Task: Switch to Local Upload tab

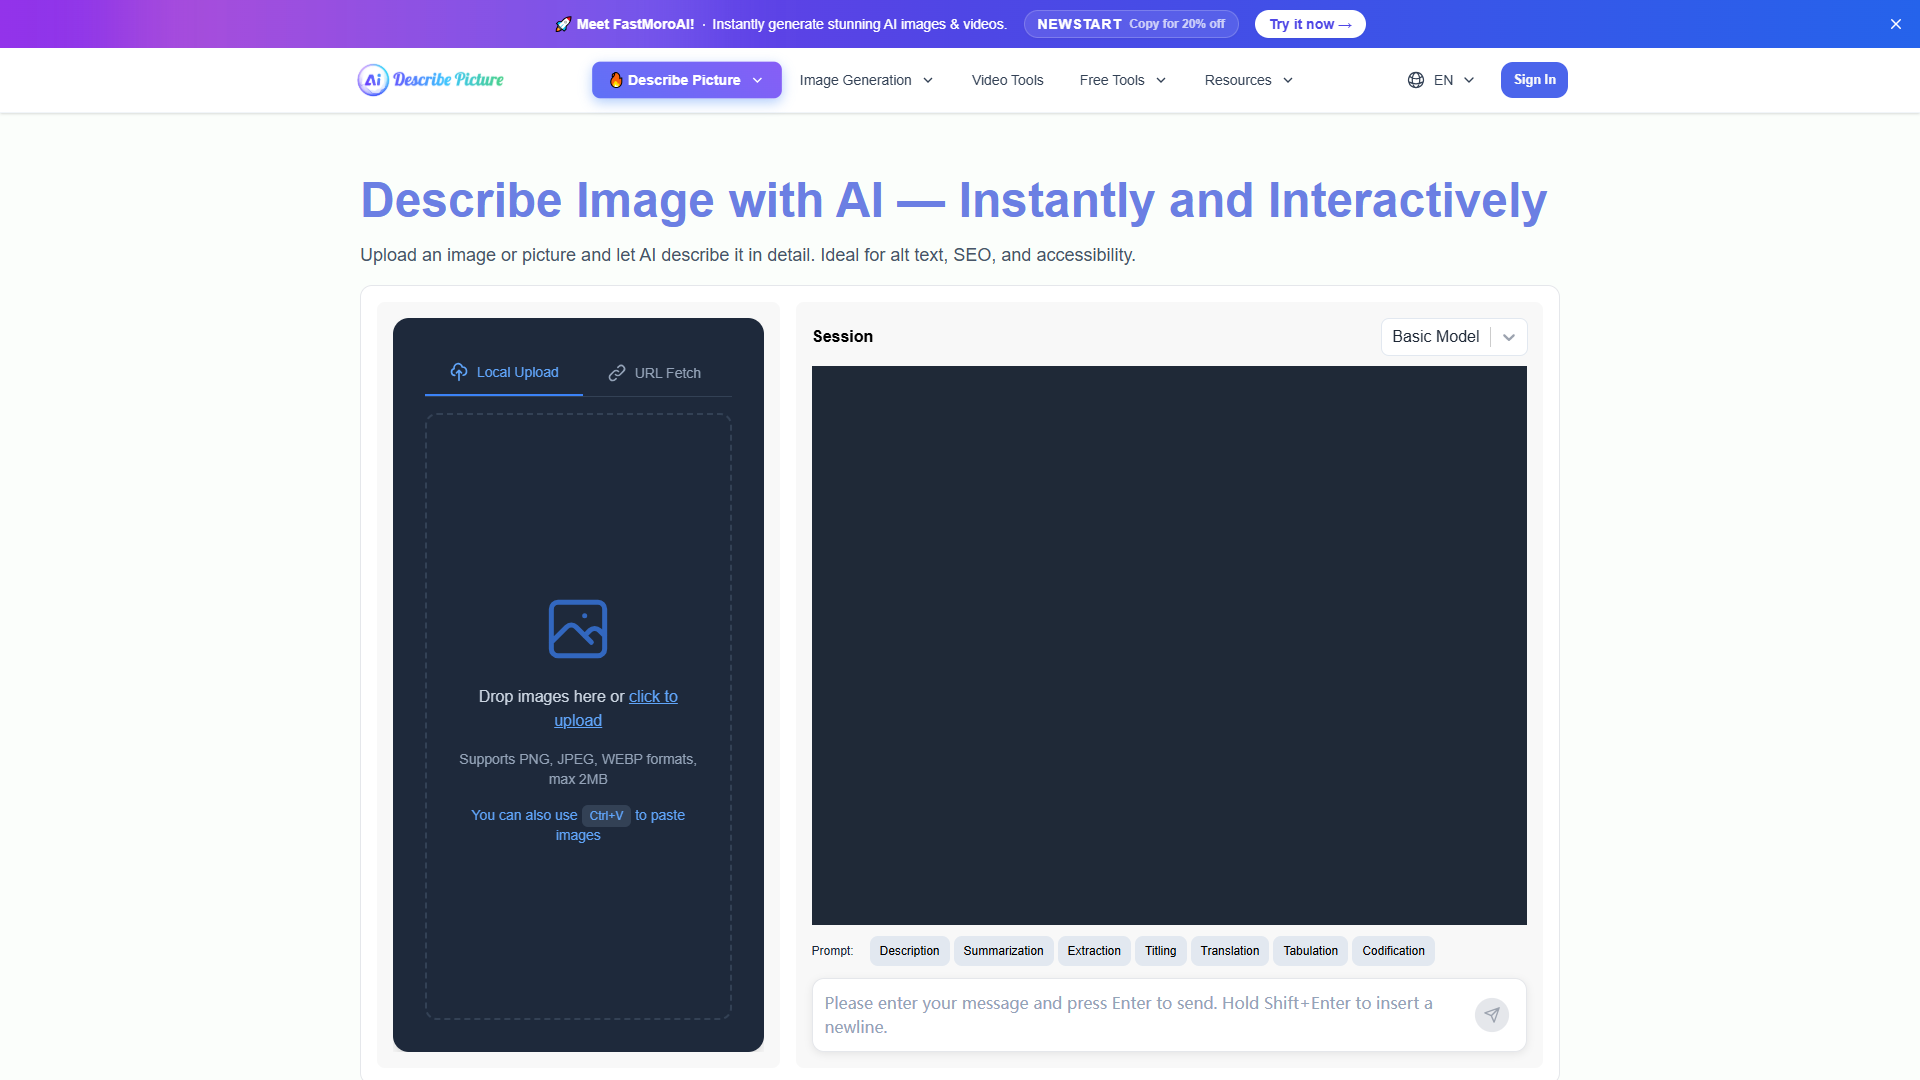Action: point(504,372)
